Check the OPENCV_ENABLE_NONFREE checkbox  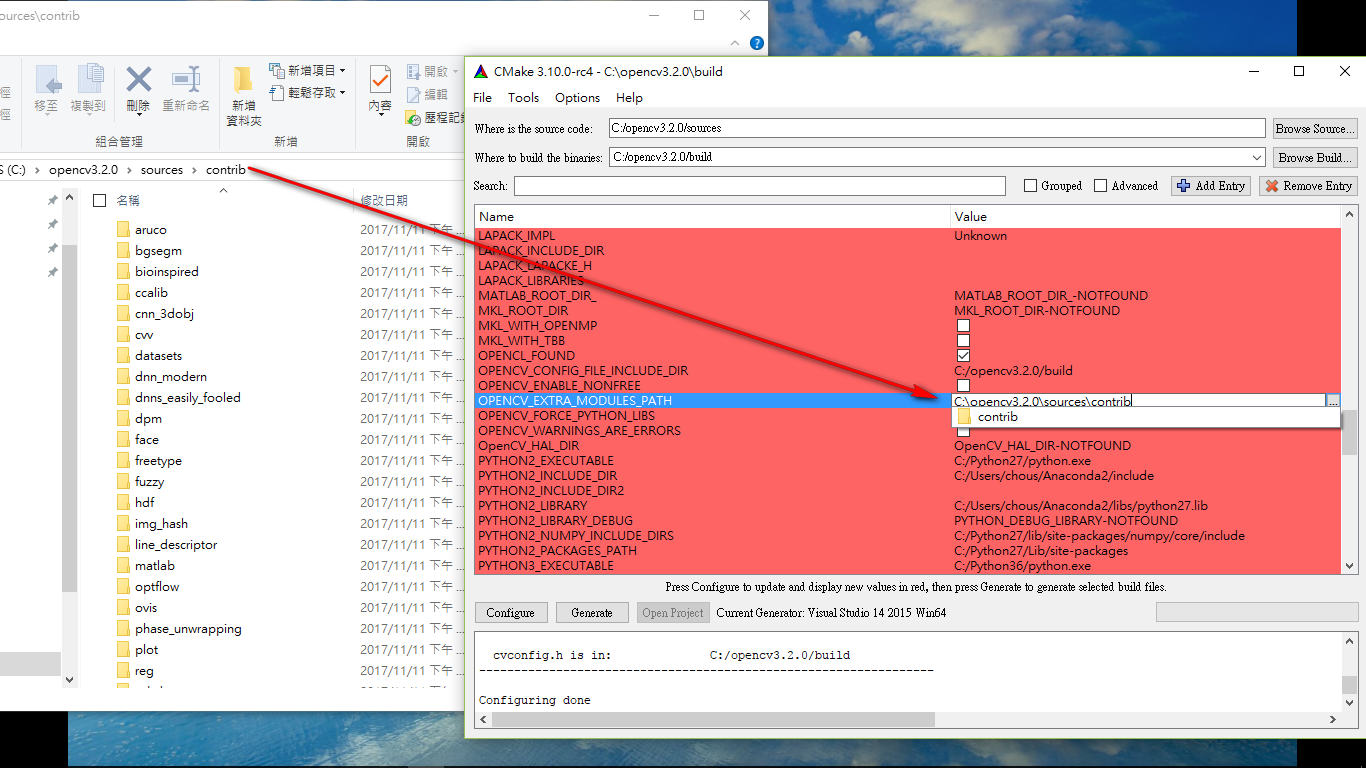(x=963, y=385)
